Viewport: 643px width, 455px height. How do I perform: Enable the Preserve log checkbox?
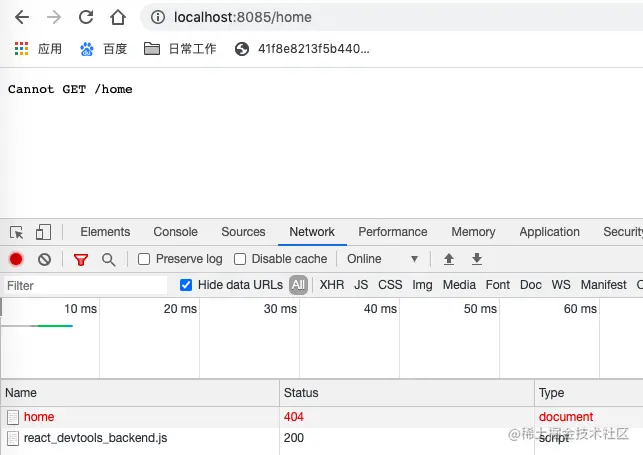tap(144, 259)
